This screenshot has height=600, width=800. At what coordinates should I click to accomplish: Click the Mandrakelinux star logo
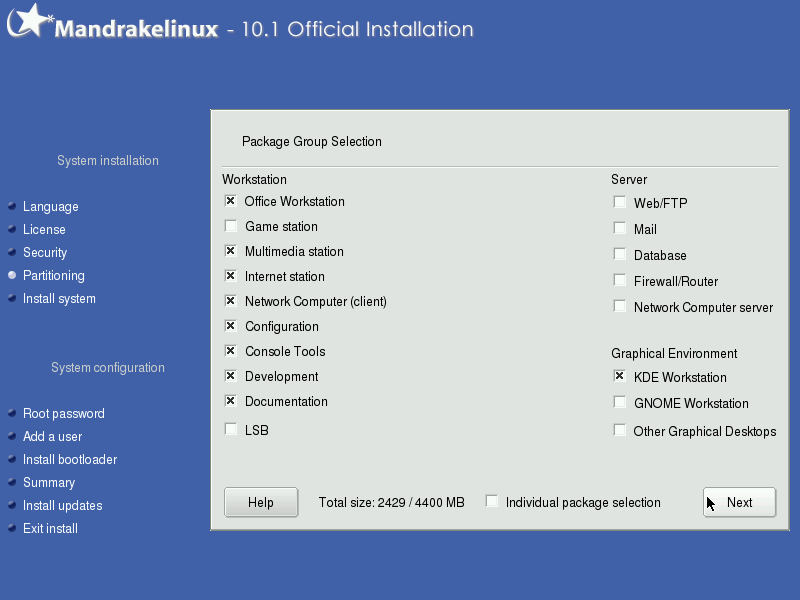click(x=30, y=20)
